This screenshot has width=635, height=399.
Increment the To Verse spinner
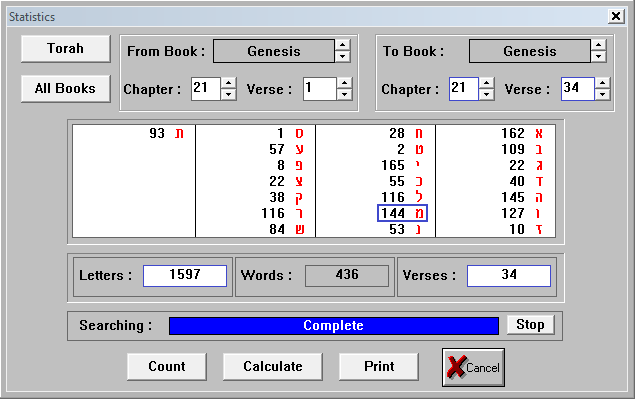603,83
